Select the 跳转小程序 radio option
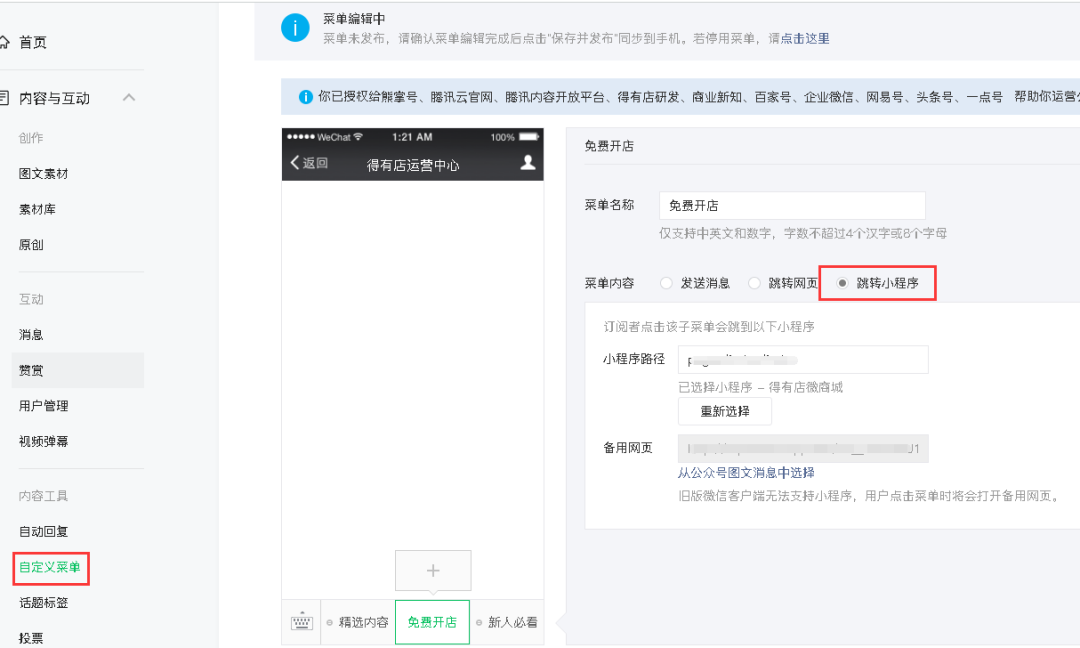The image size is (1080, 648). [x=844, y=282]
